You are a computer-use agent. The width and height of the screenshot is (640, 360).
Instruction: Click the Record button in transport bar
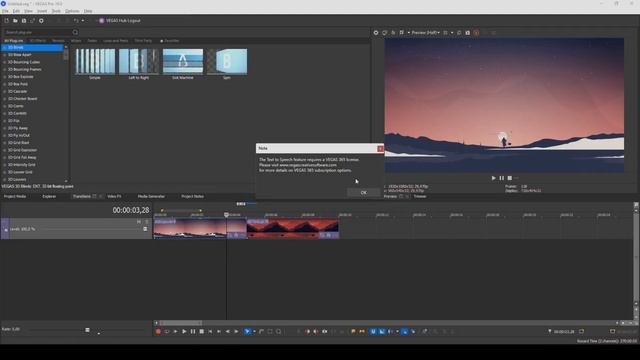pyautogui.click(x=158, y=331)
